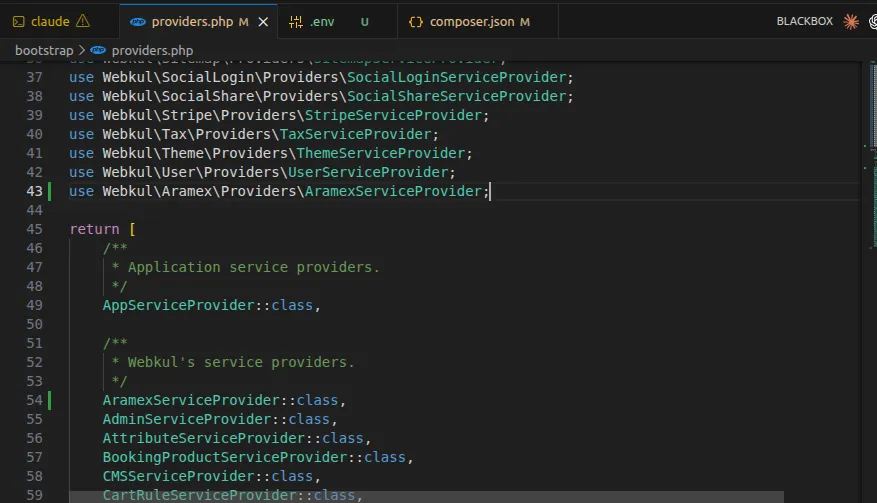Click the providers.php breadcrumb item

152,50
